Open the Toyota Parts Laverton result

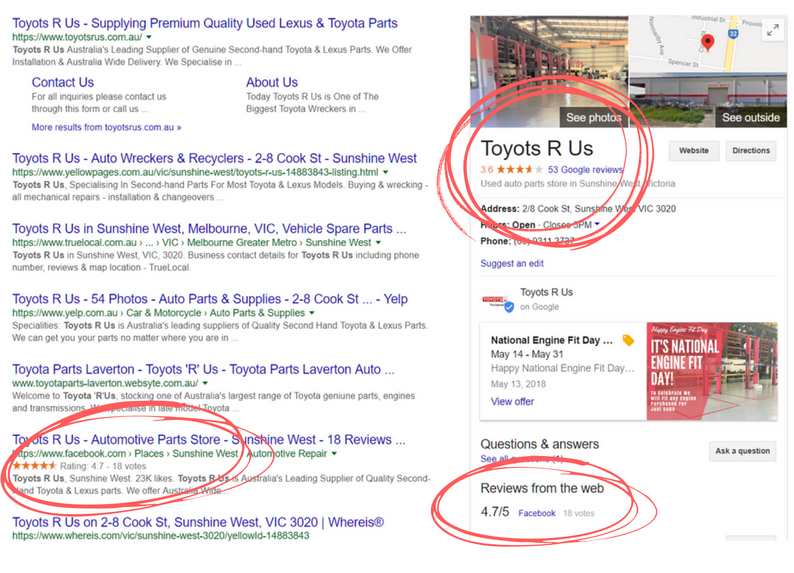(x=203, y=369)
